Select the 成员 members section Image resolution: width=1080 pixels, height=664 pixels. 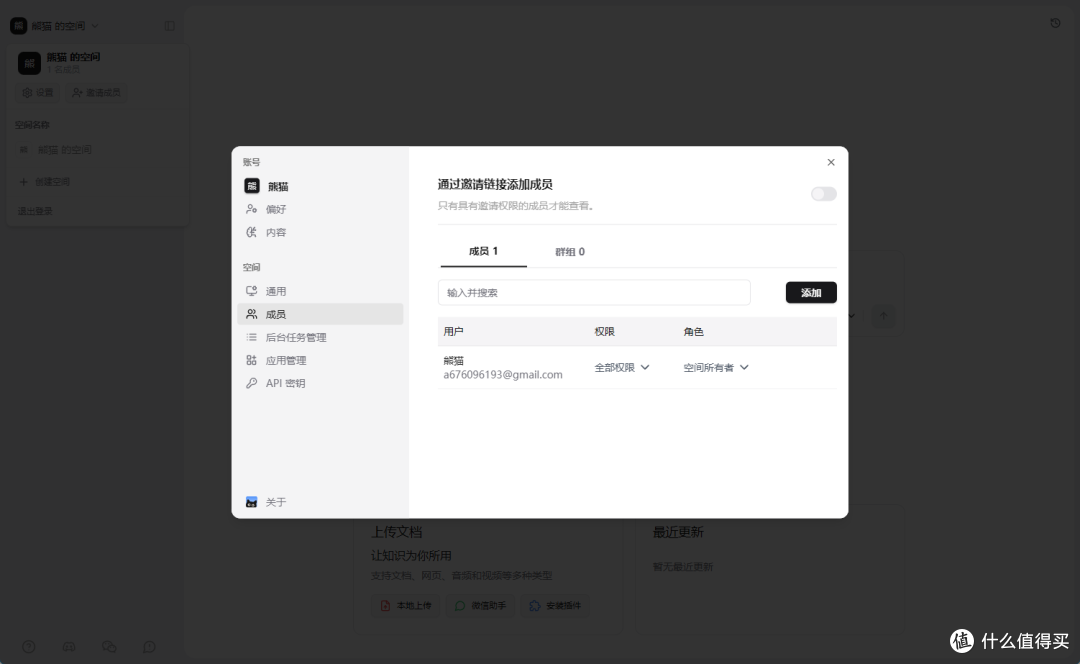[320, 314]
